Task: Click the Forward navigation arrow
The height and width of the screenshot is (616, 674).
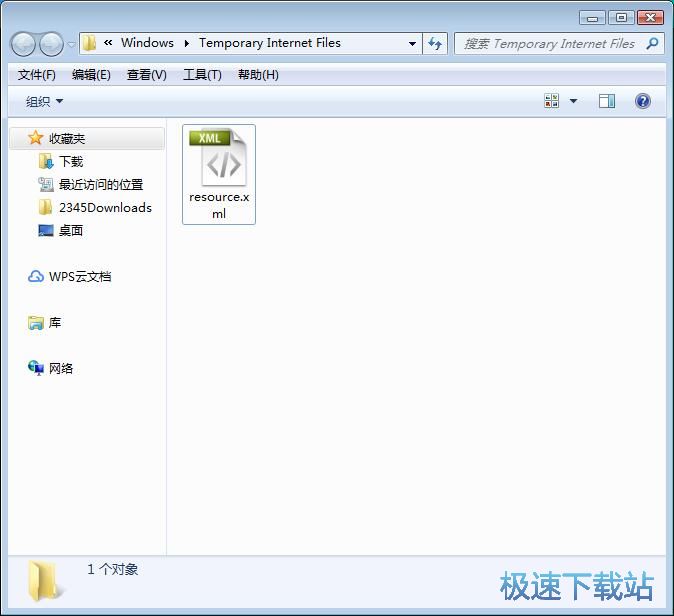Action: [x=51, y=44]
